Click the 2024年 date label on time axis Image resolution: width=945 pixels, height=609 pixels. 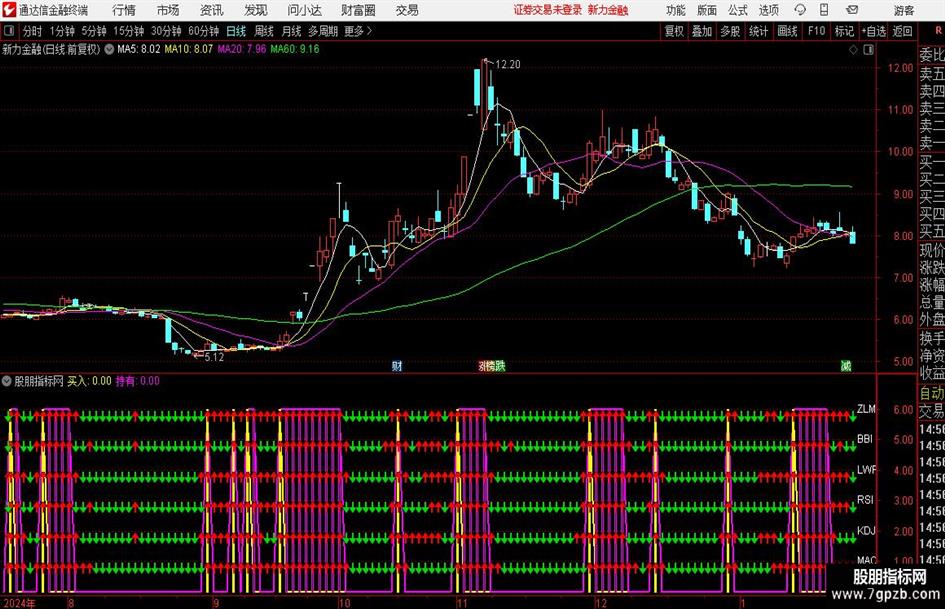click(19, 603)
